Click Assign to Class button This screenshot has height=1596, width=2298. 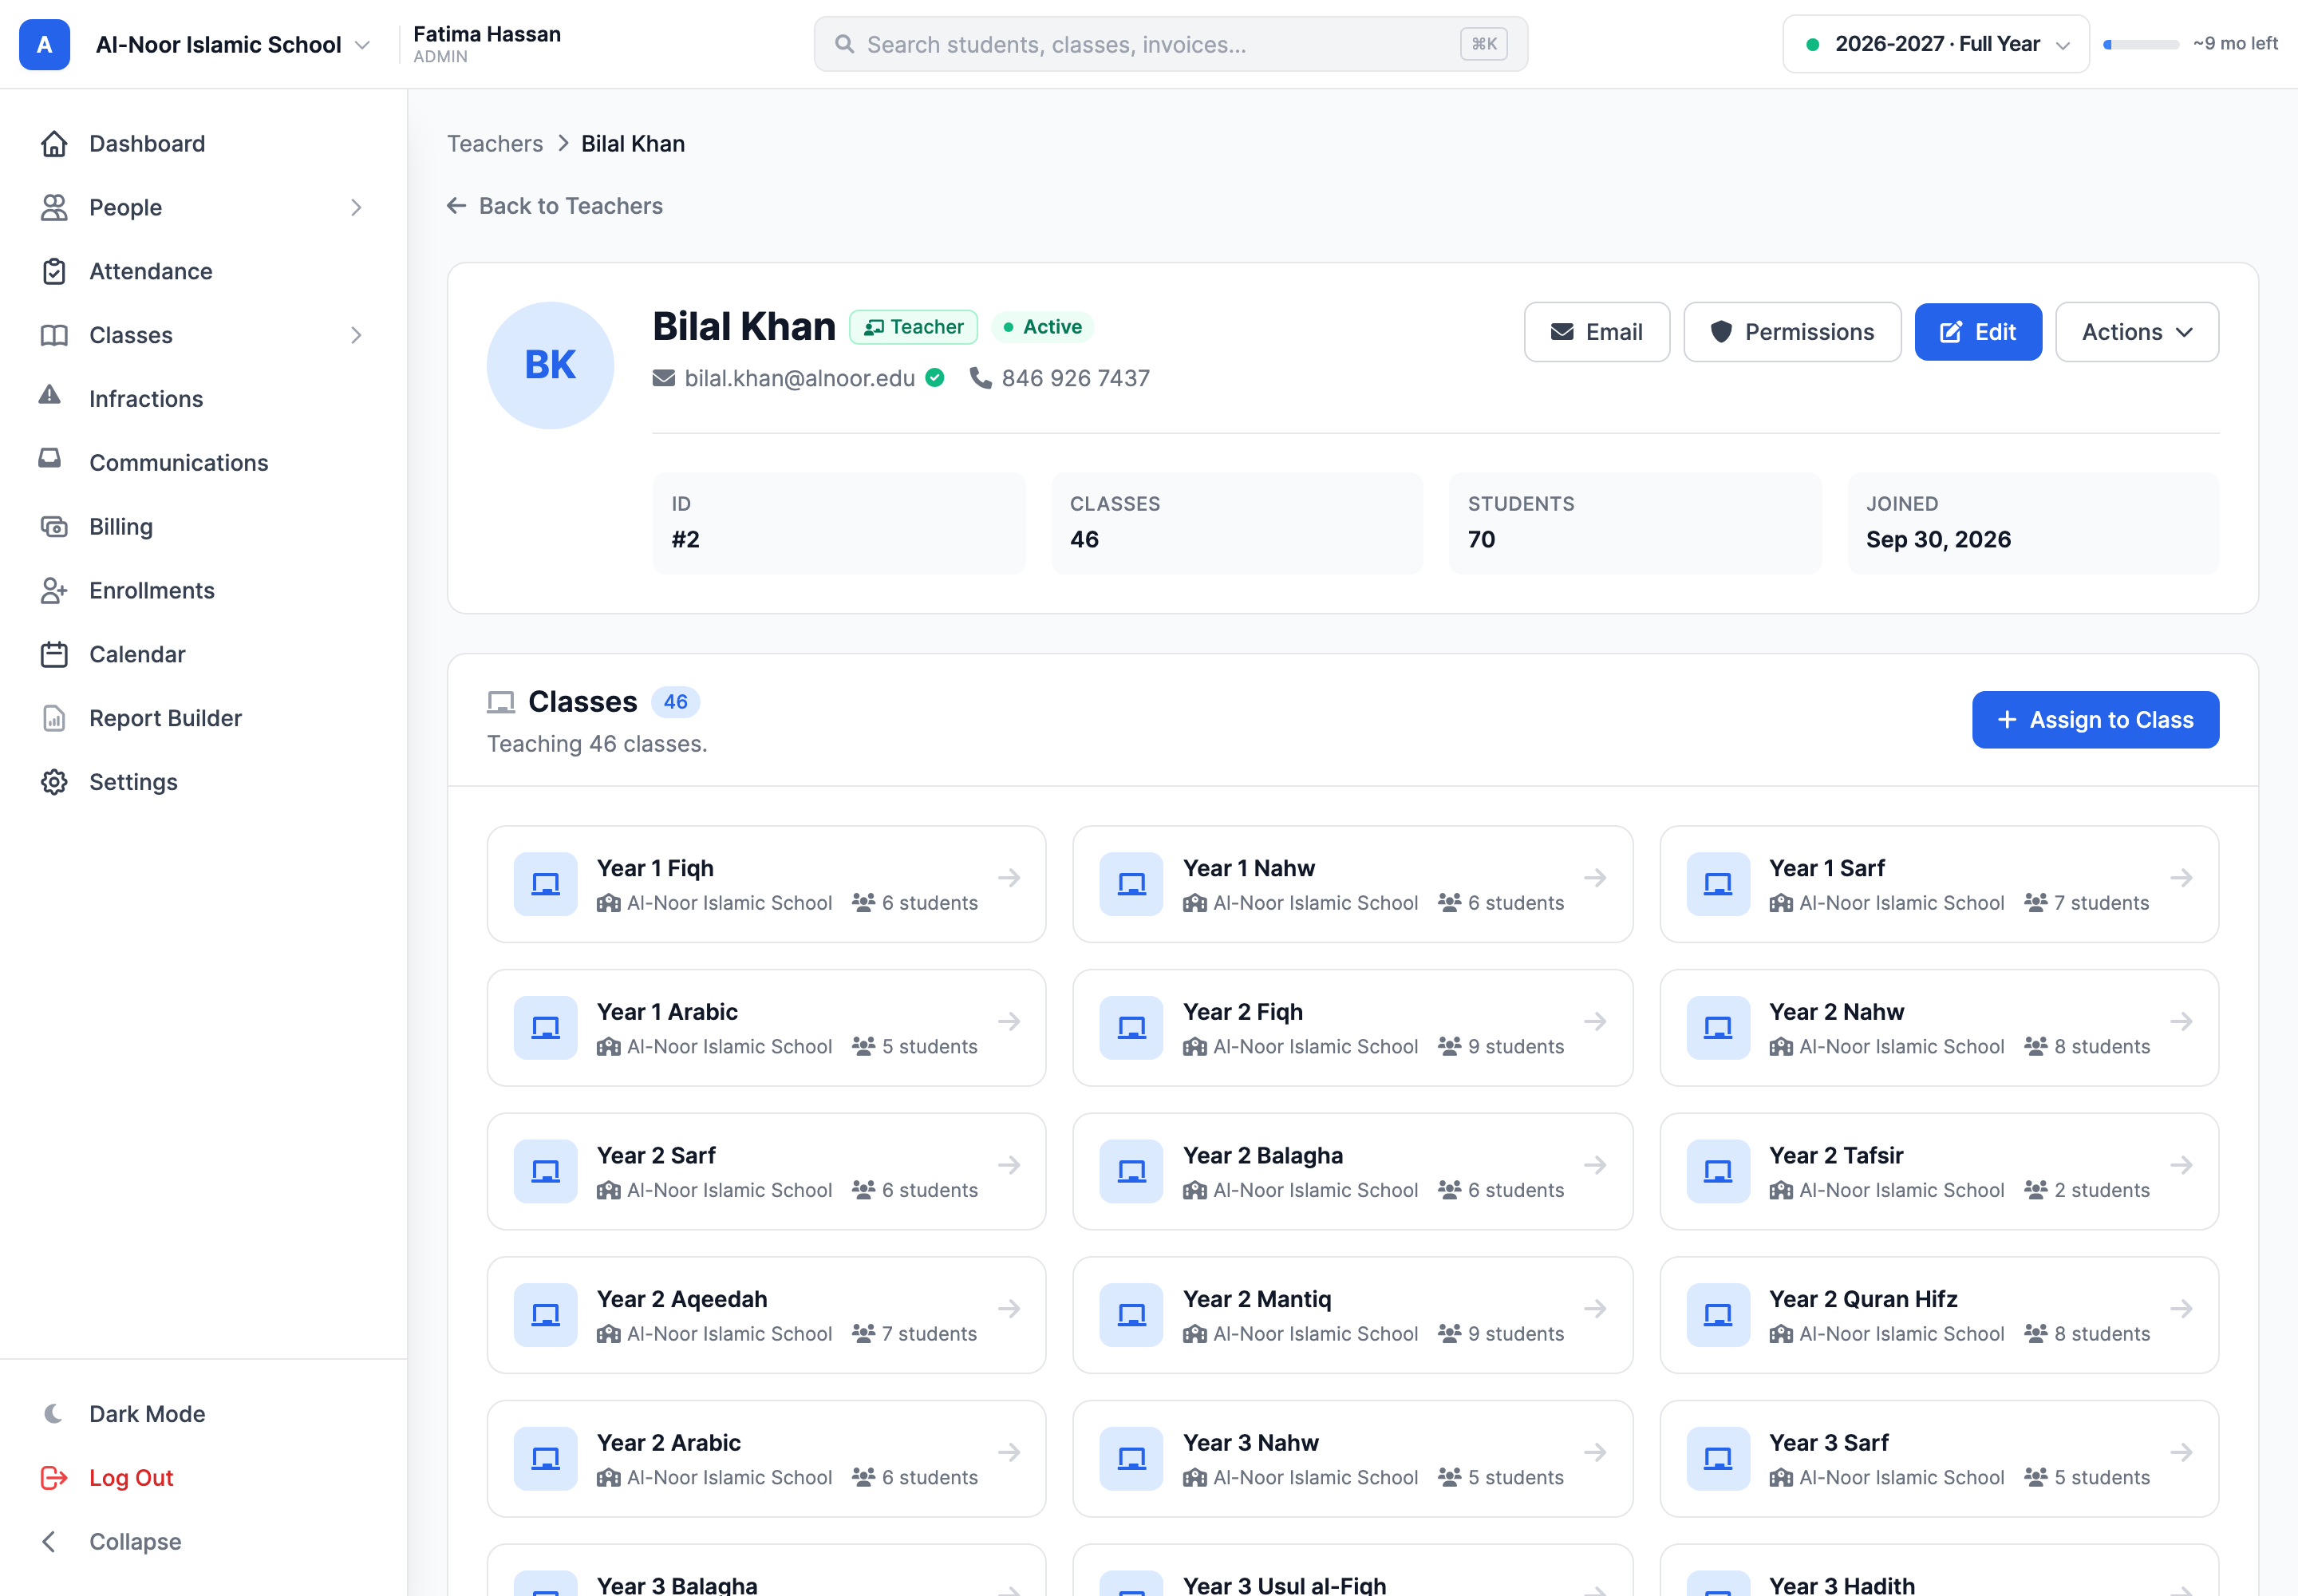coord(2095,720)
